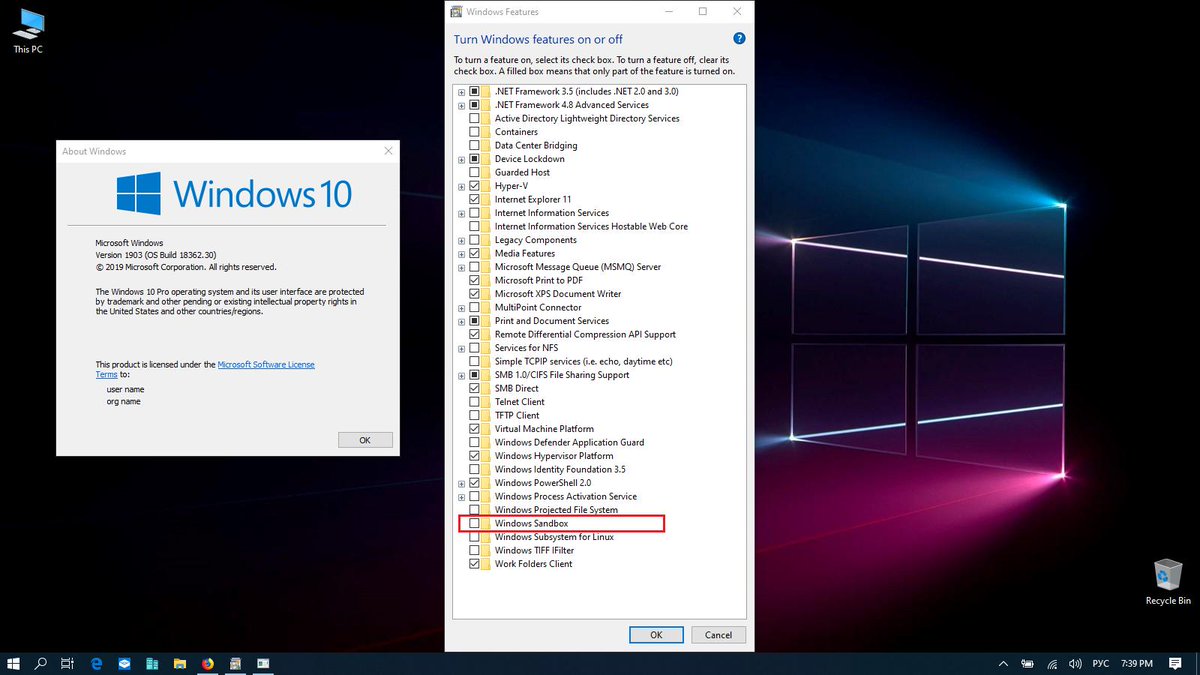Select Recycle Bin desktop icon
1200x675 pixels.
[1168, 582]
